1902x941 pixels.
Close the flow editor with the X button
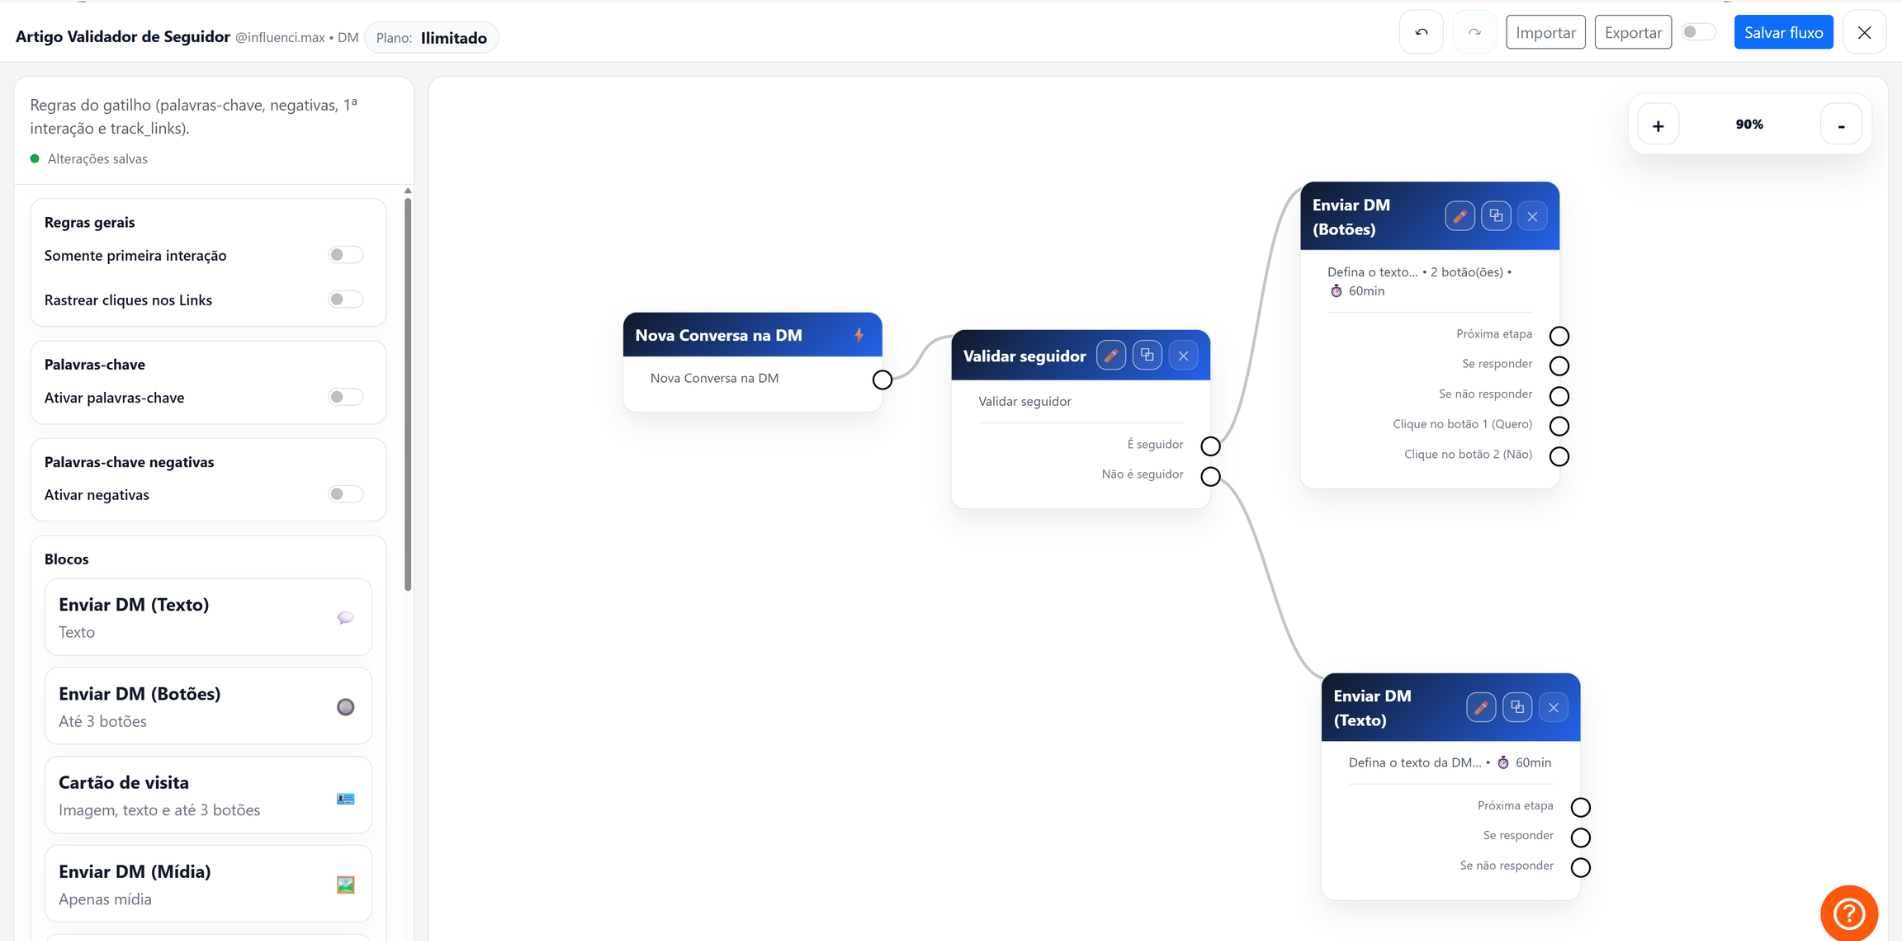pos(1864,33)
